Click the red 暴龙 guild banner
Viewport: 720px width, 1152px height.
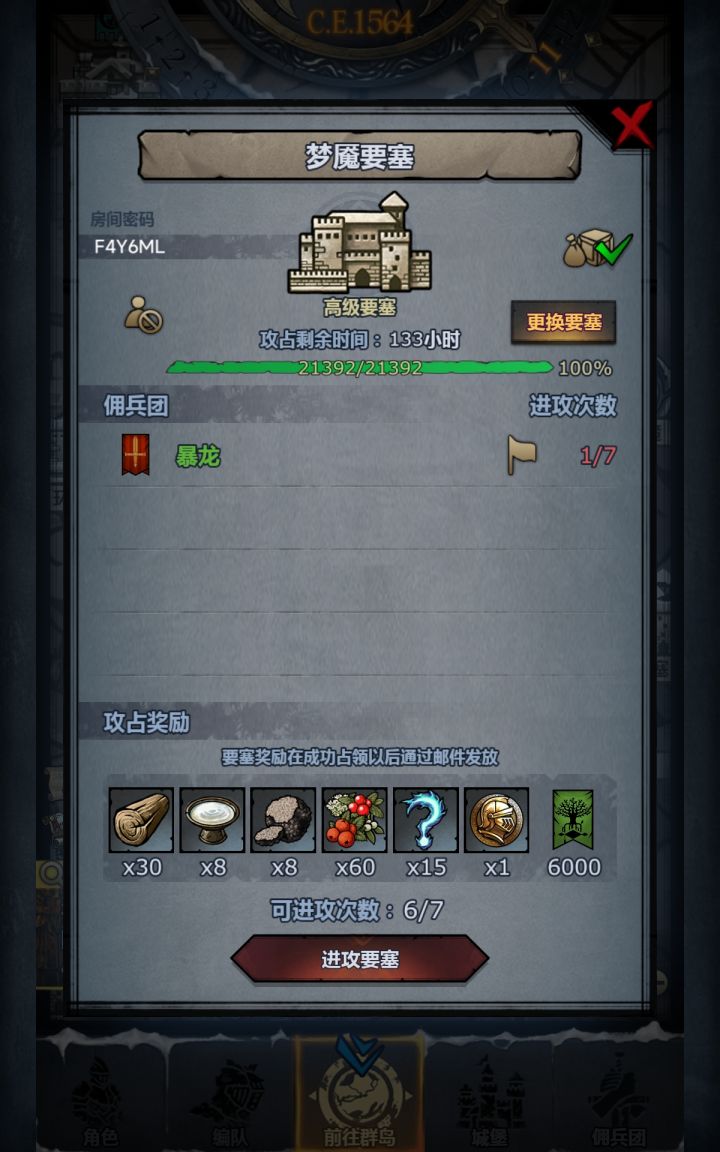click(135, 455)
